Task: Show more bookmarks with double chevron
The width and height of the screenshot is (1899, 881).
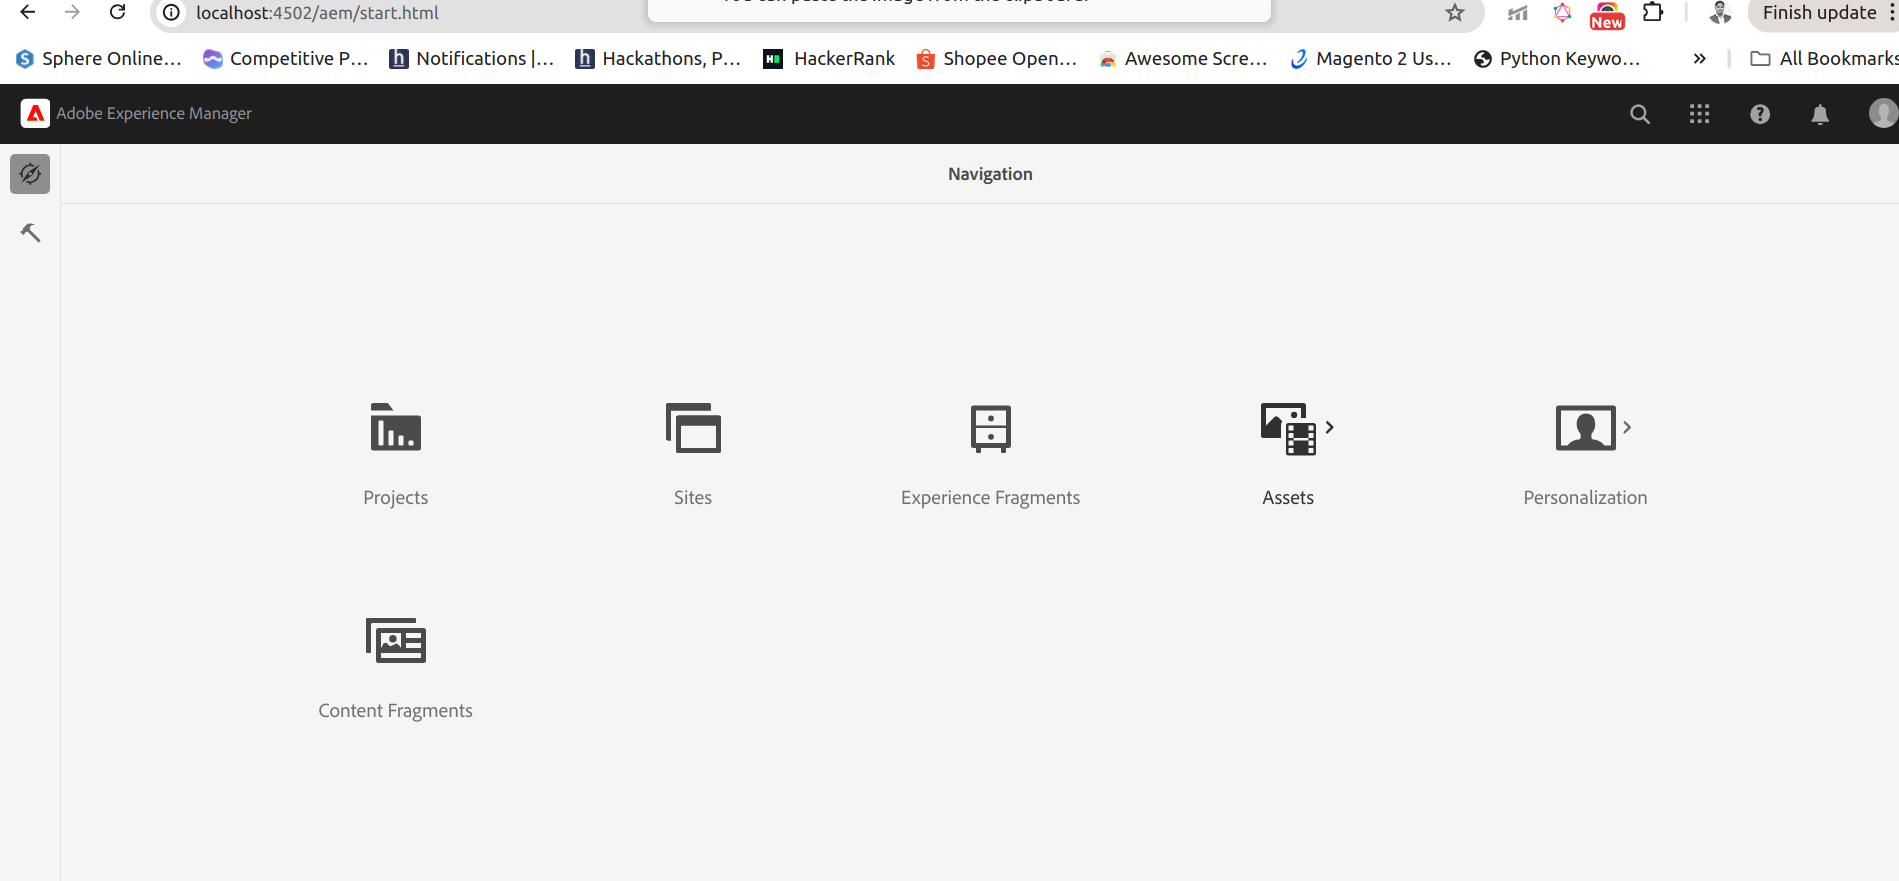Action: click(x=1699, y=59)
